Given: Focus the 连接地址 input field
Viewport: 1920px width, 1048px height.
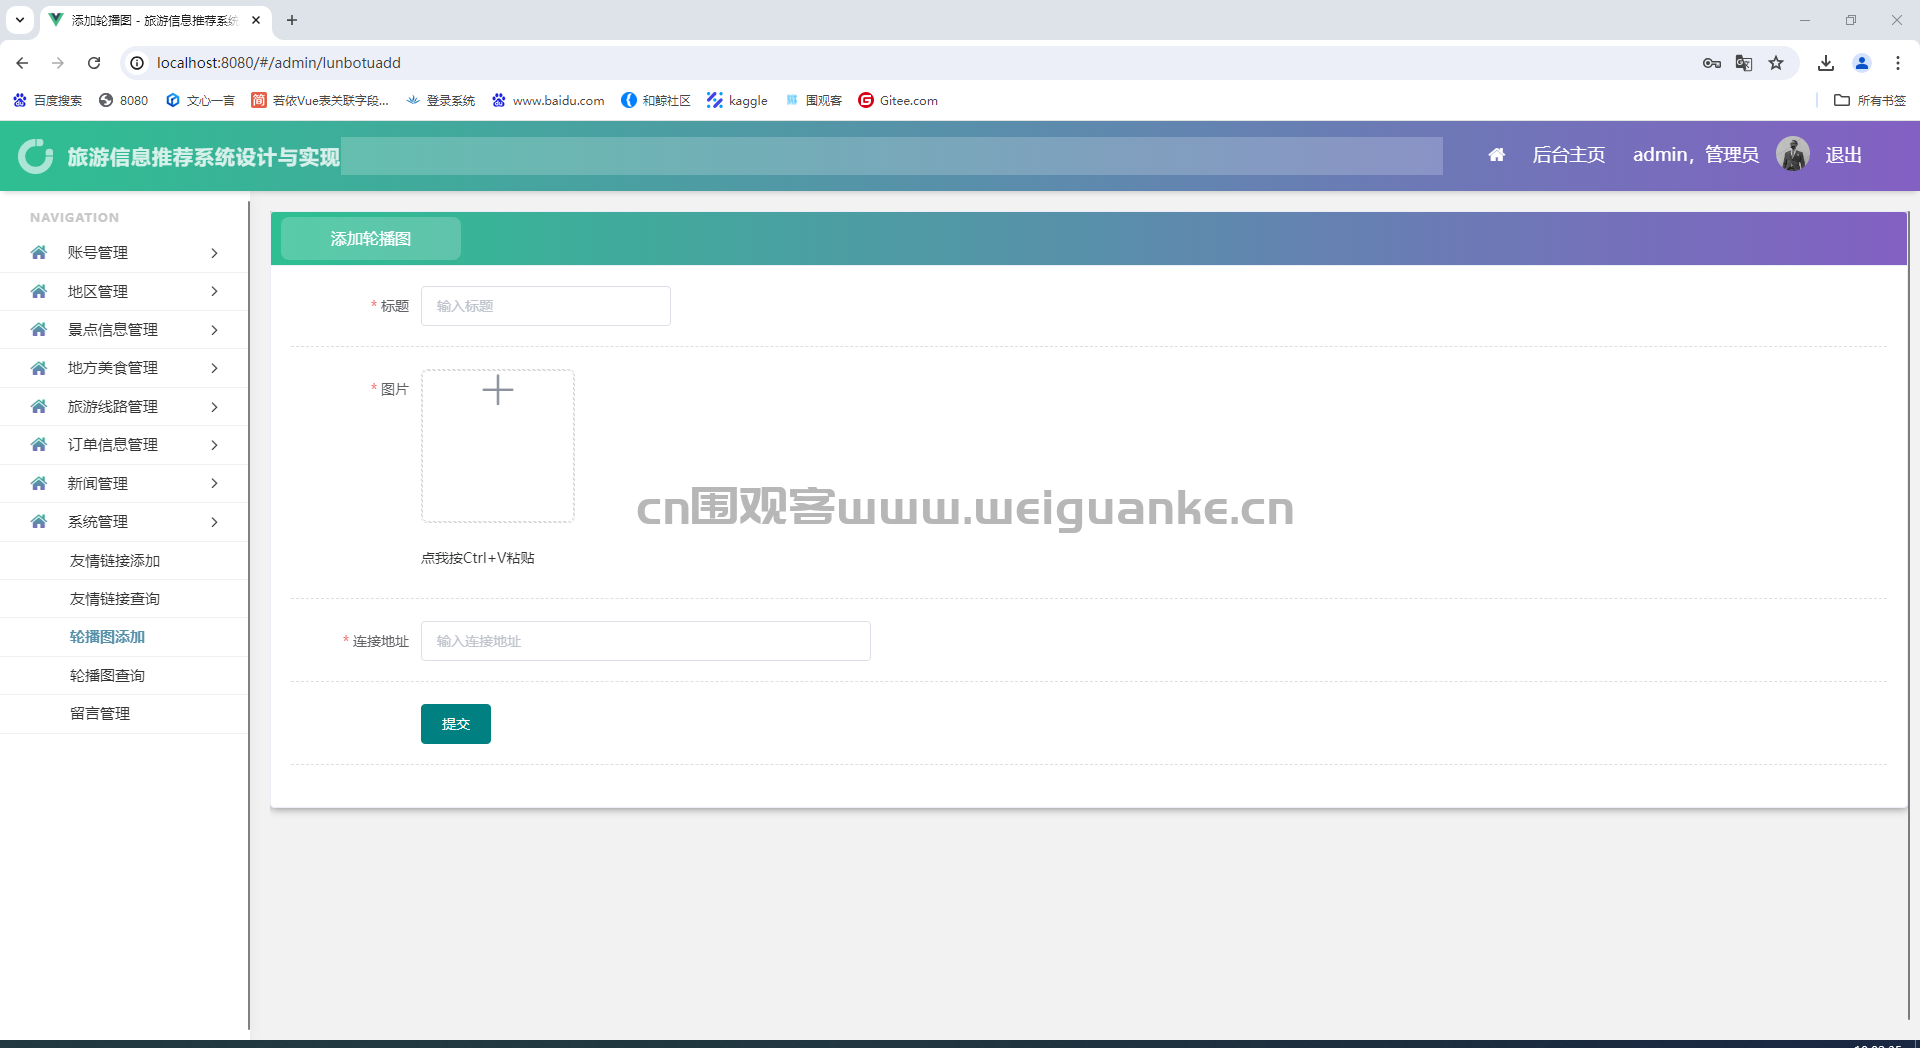Looking at the screenshot, I should (x=645, y=641).
